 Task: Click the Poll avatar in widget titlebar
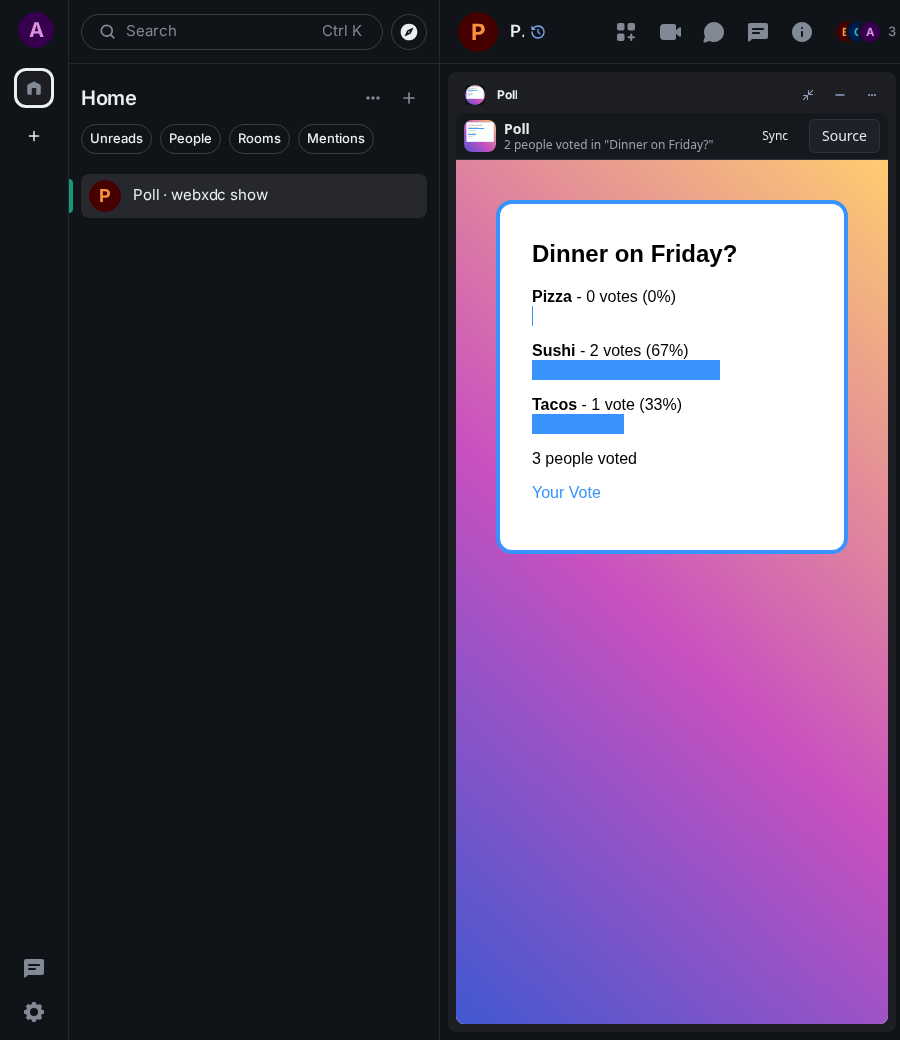pos(475,95)
